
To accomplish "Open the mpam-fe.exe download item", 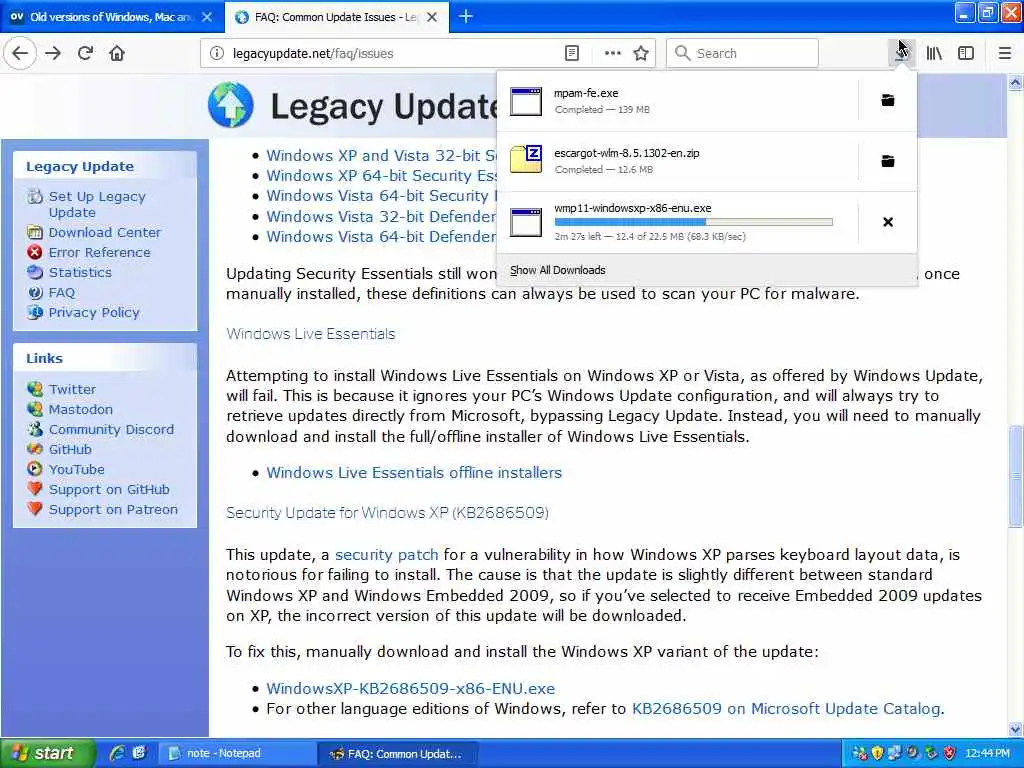I will 677,101.
